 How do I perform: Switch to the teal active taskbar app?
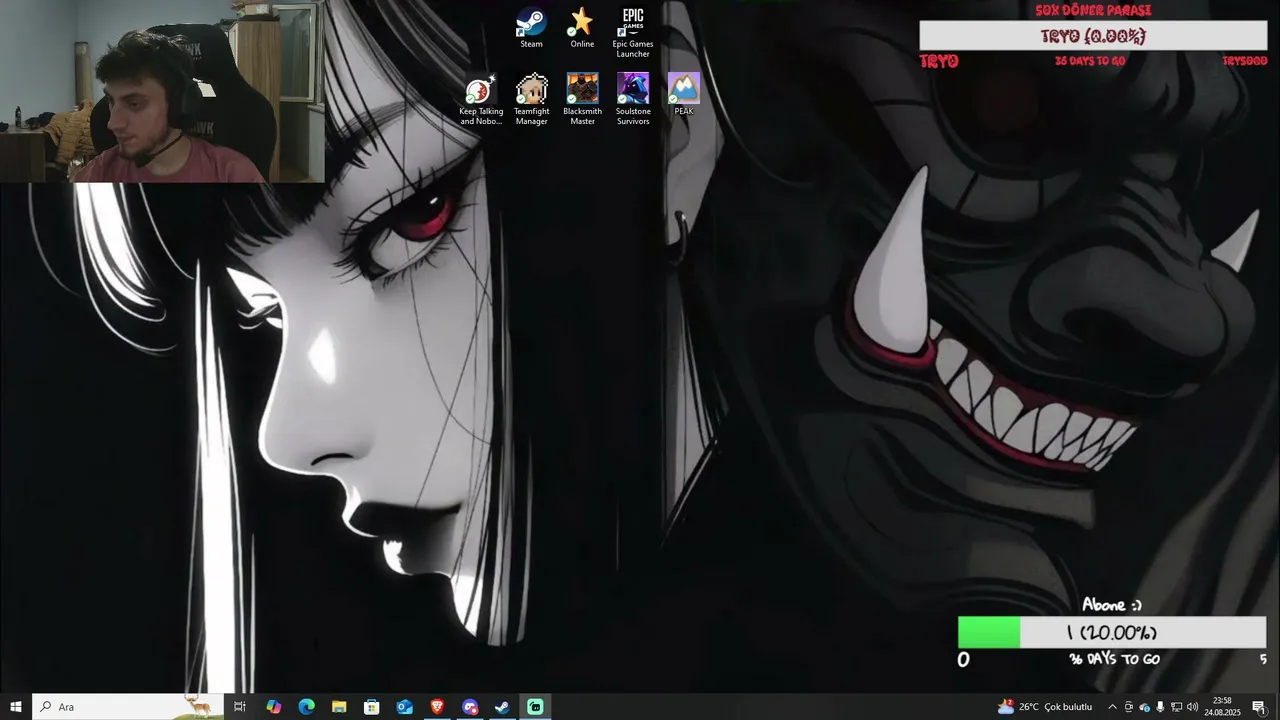(x=536, y=707)
